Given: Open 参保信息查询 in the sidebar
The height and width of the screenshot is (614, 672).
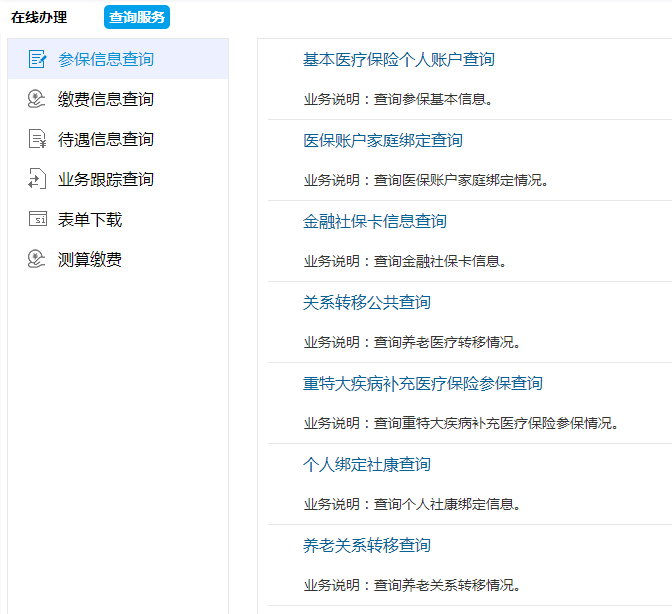Looking at the screenshot, I should point(118,59).
